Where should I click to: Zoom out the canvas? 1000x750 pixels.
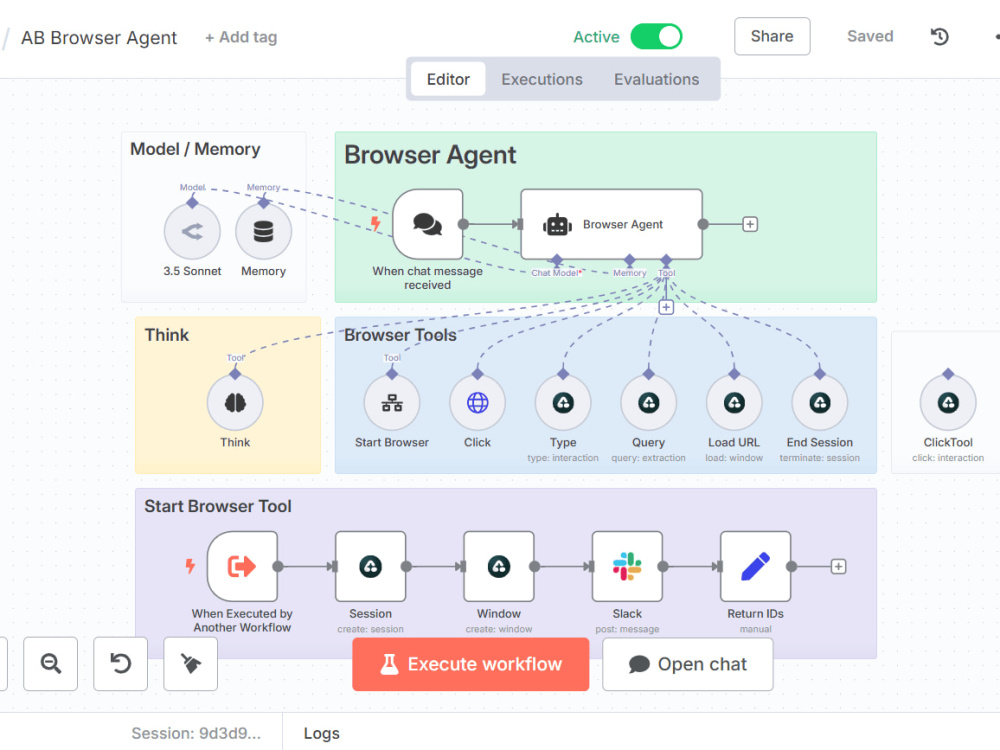pos(50,664)
